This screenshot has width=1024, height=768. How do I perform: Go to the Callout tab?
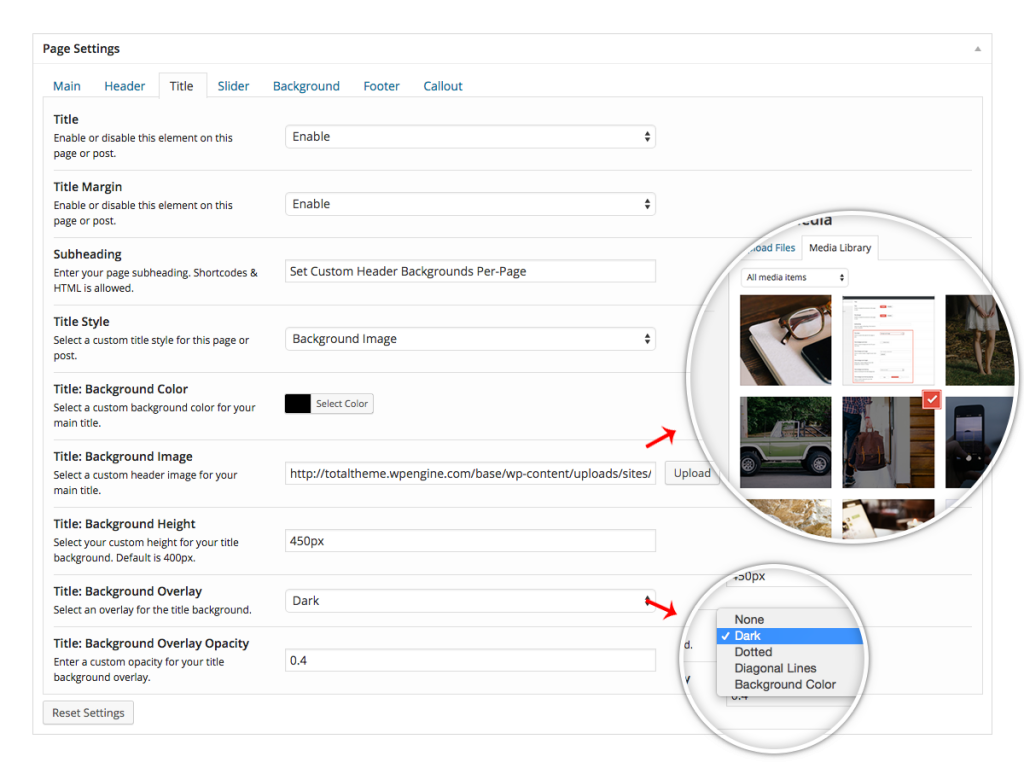[x=442, y=86]
